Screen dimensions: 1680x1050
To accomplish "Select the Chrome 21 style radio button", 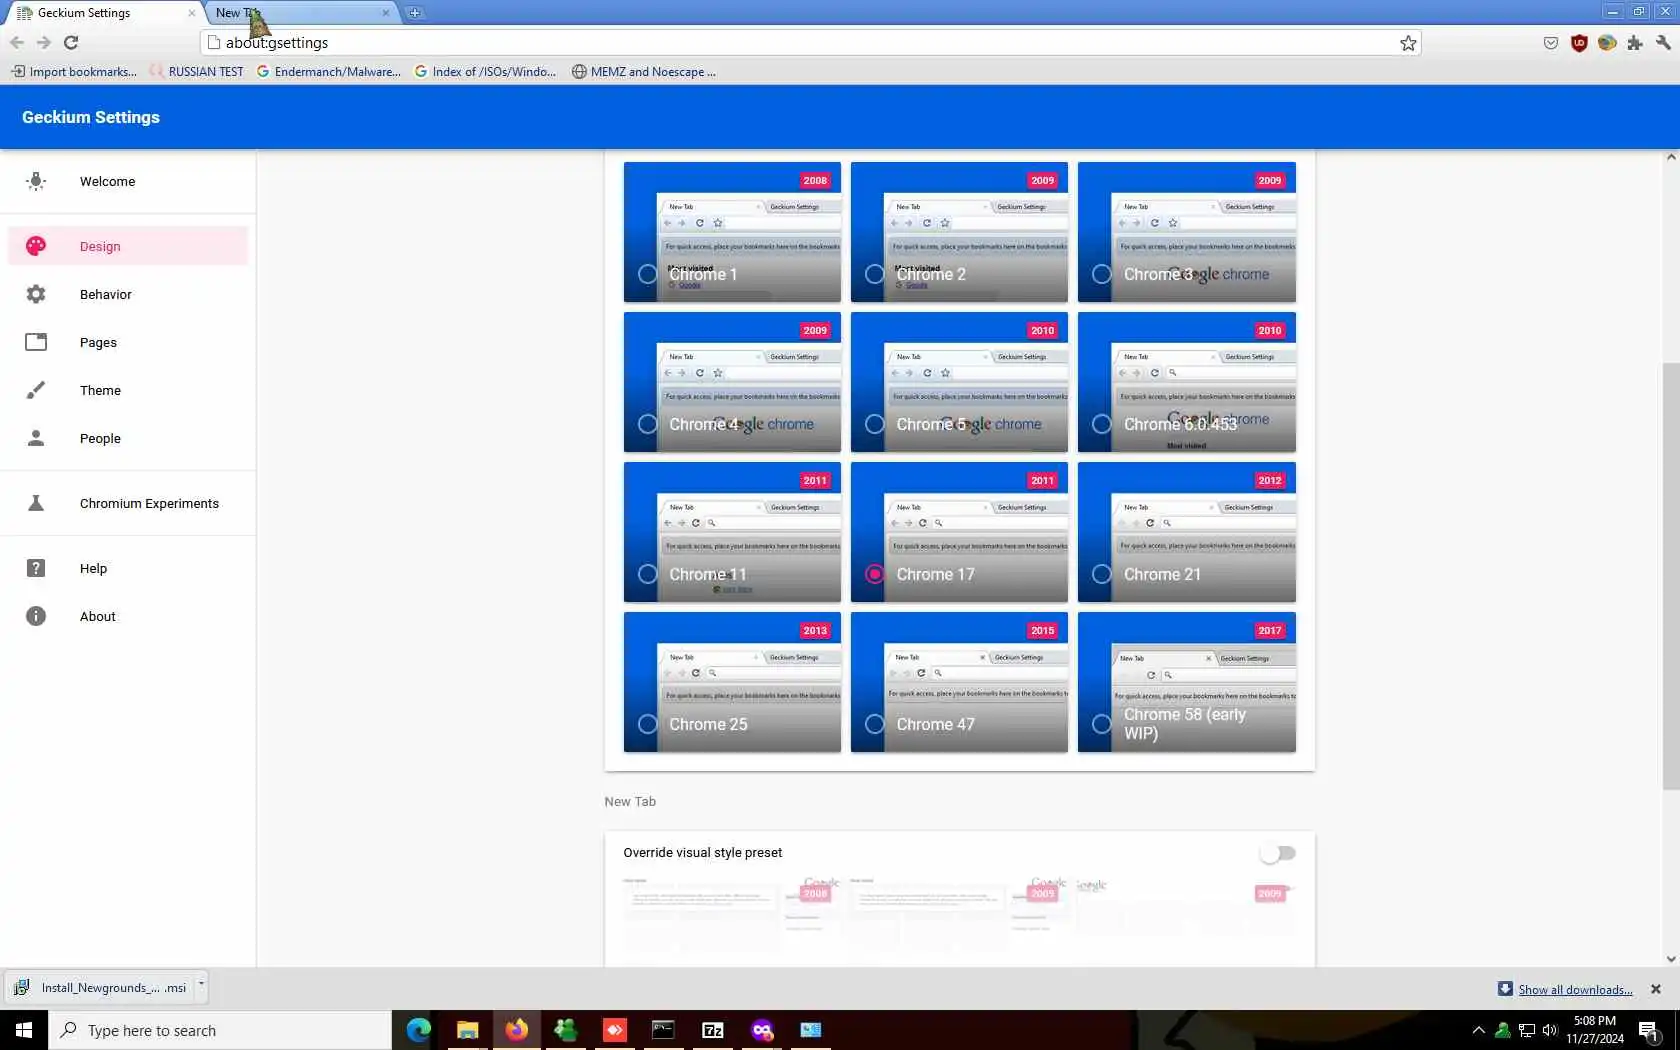I will 1102,574.
